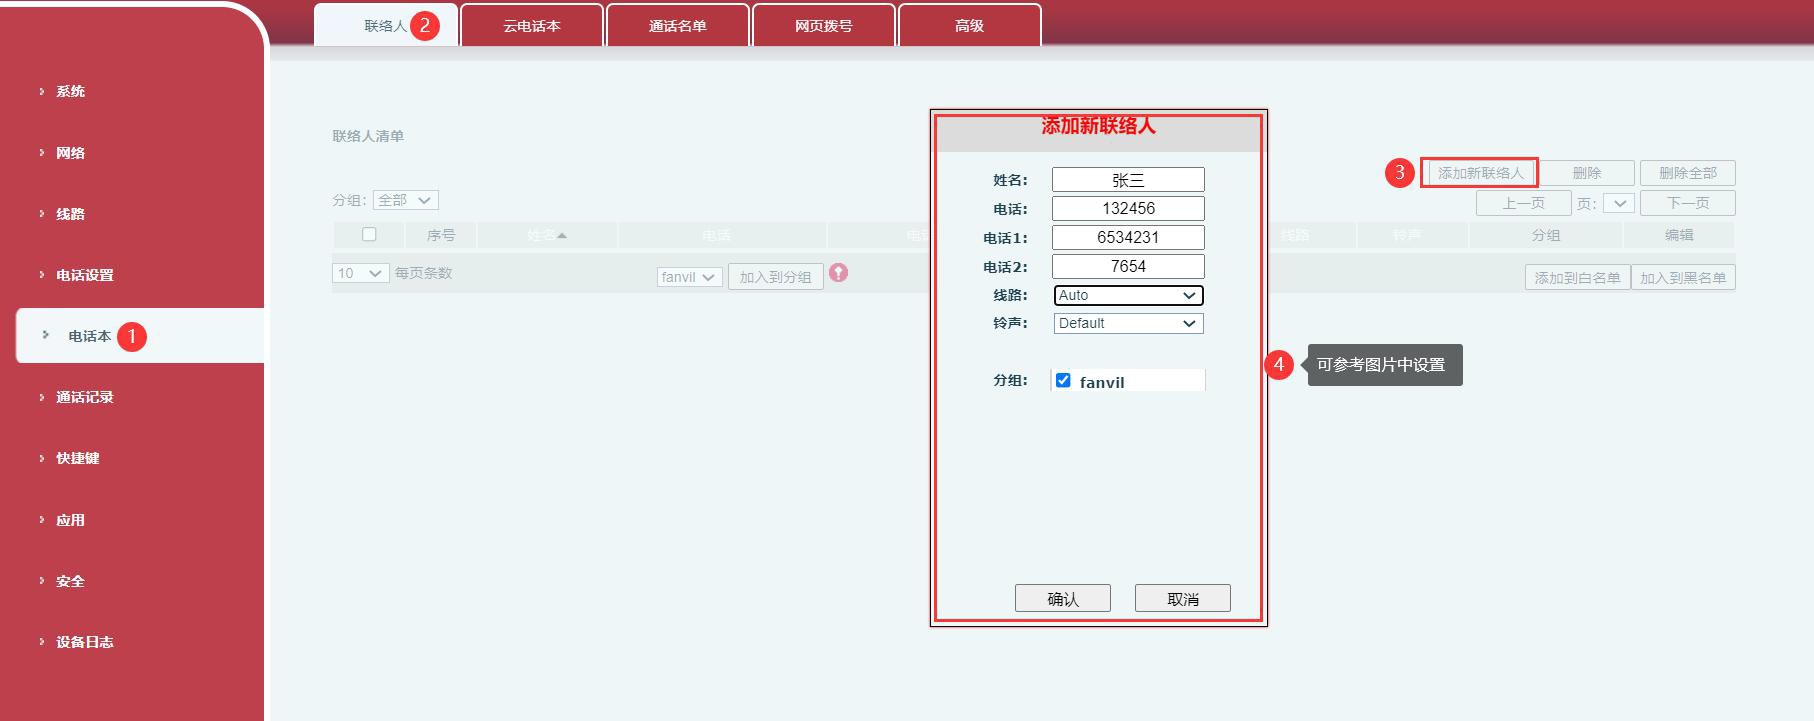Screen dimensions: 1814x721
Task: Open the 通话记录 sidebar section
Action: point(84,397)
